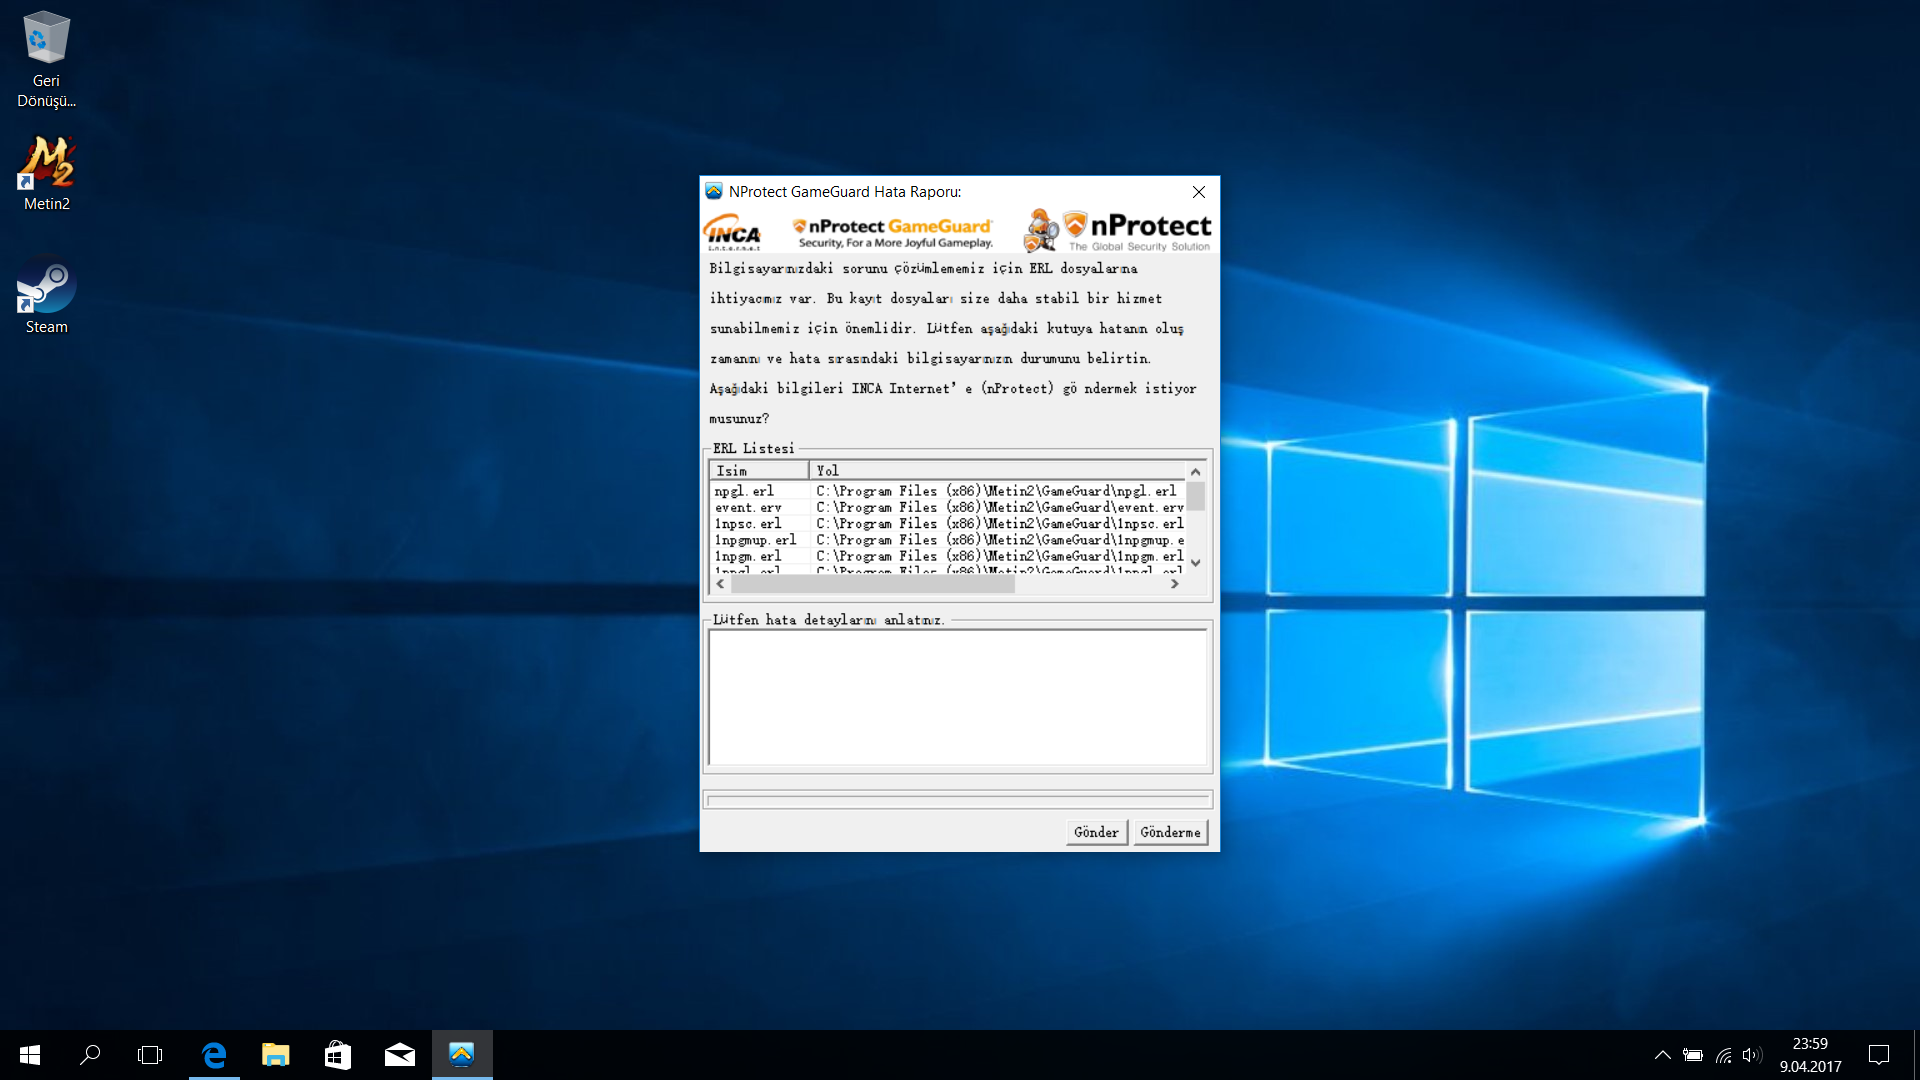This screenshot has width=1920, height=1080.
Task: Select the Steam desktop icon
Action: pos(47,297)
